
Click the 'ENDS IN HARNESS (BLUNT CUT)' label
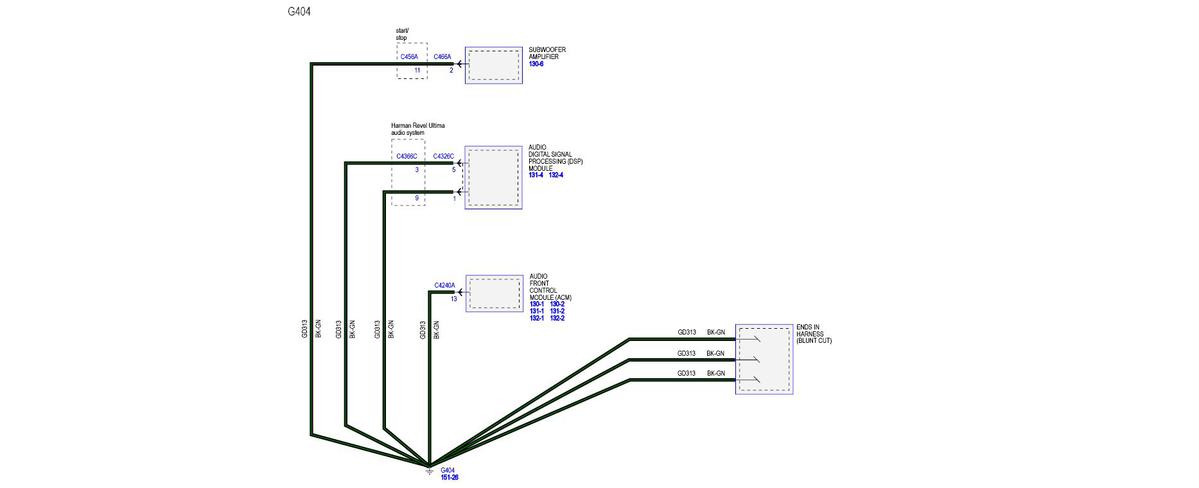point(814,334)
